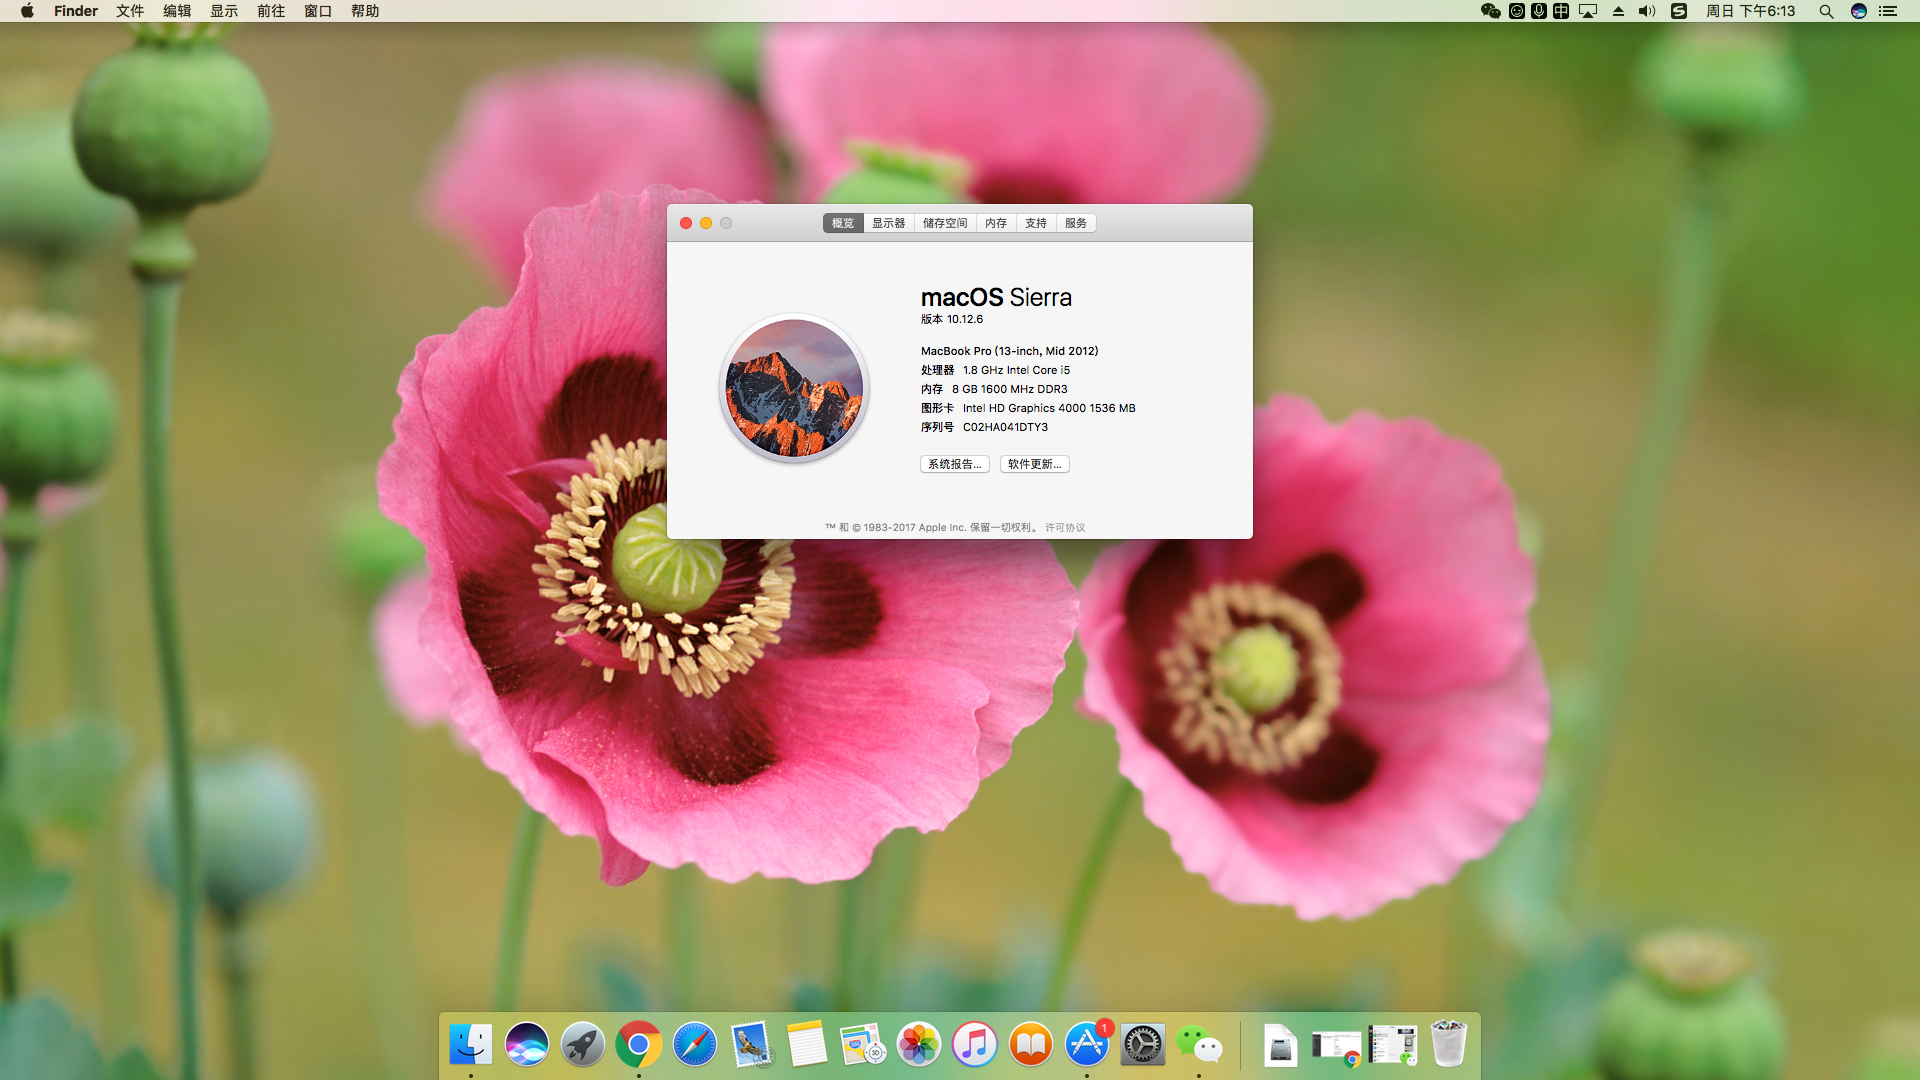Click the Chinese input 中 icon
Screen dimensions: 1920x1080
1561,11
